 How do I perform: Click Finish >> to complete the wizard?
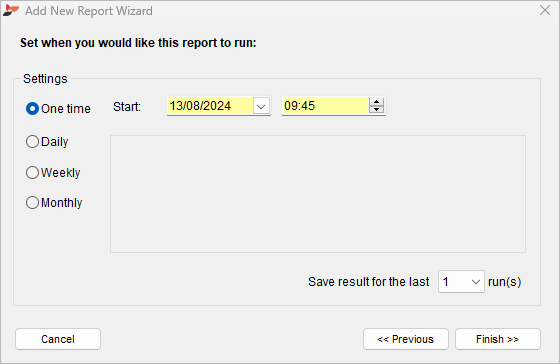498,339
